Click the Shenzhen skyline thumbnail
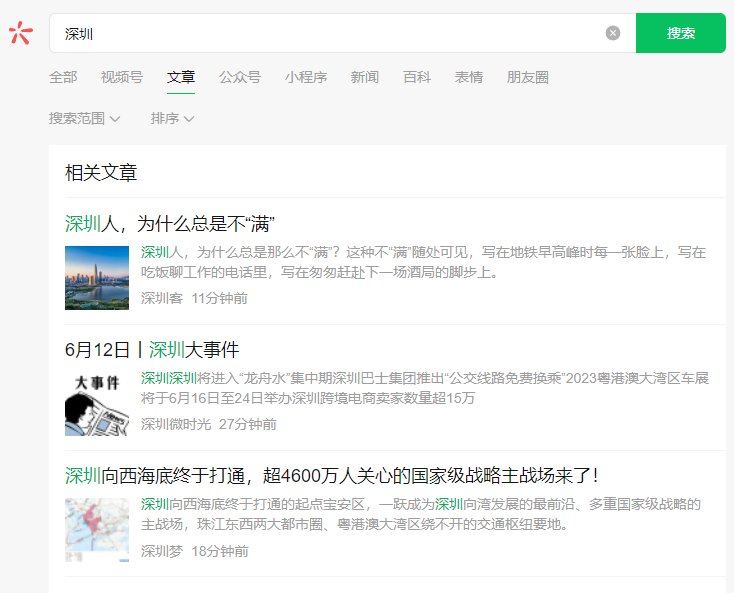 [97, 278]
